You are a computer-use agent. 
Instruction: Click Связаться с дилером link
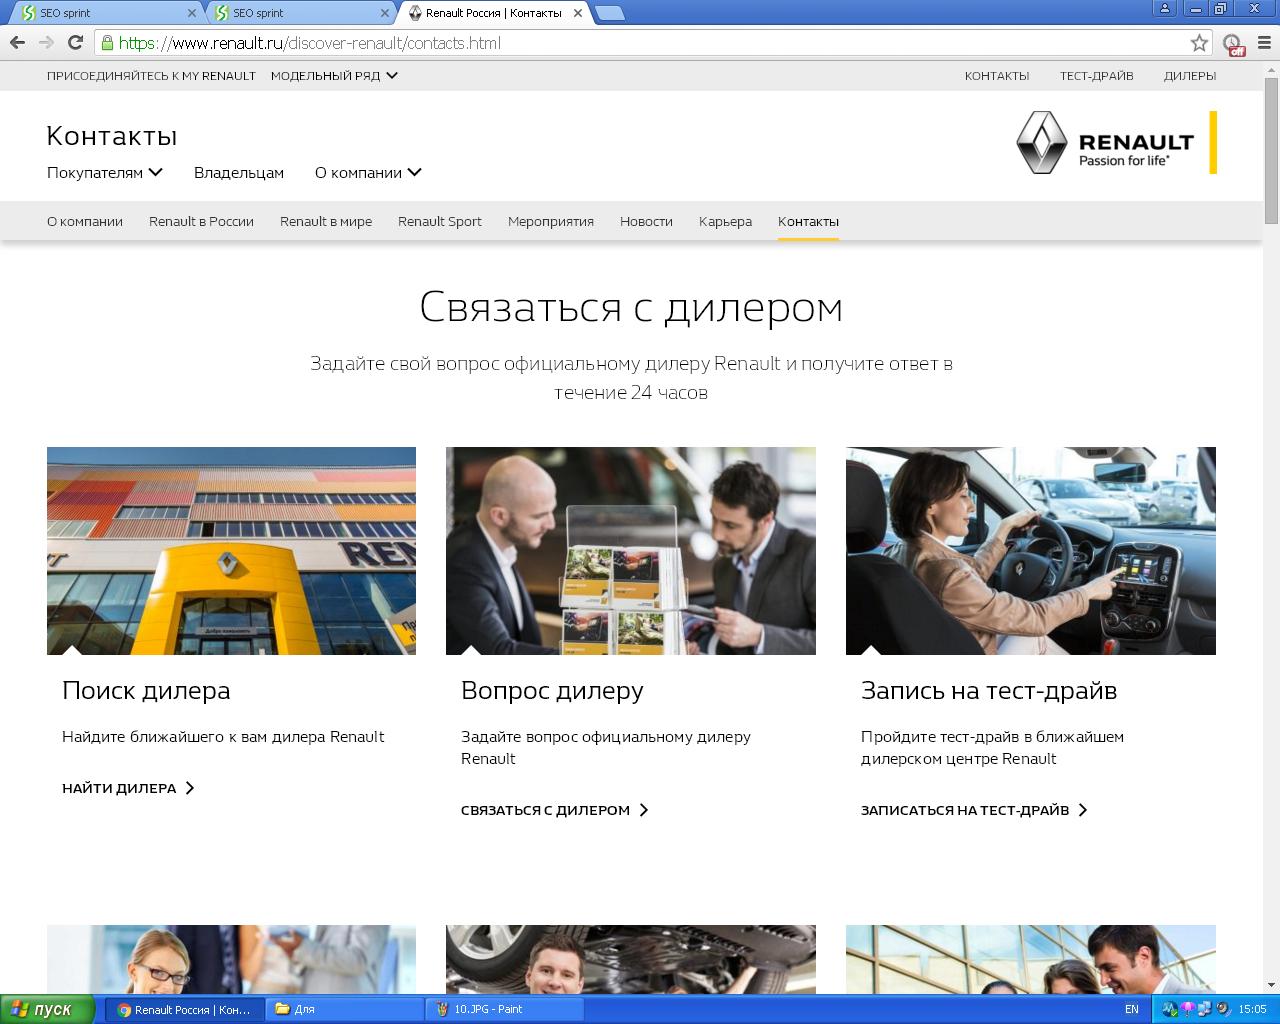(545, 810)
